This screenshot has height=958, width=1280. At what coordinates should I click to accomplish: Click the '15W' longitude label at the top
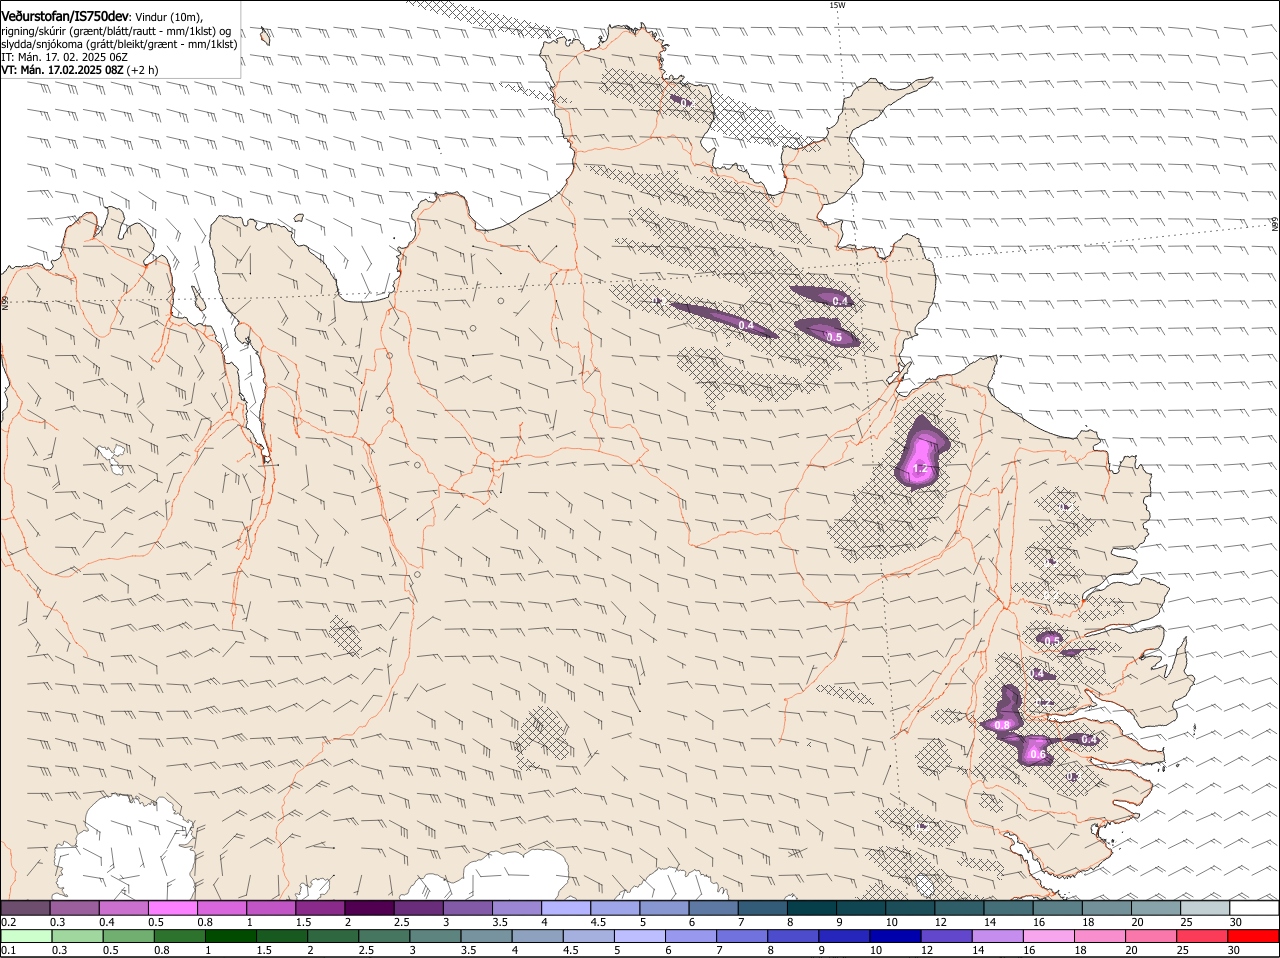(837, 5)
